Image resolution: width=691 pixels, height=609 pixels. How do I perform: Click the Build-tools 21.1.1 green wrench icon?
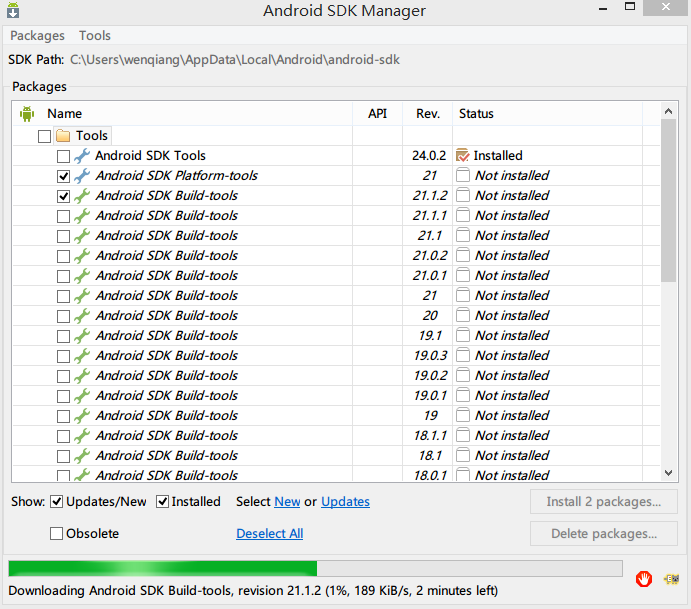[82, 215]
